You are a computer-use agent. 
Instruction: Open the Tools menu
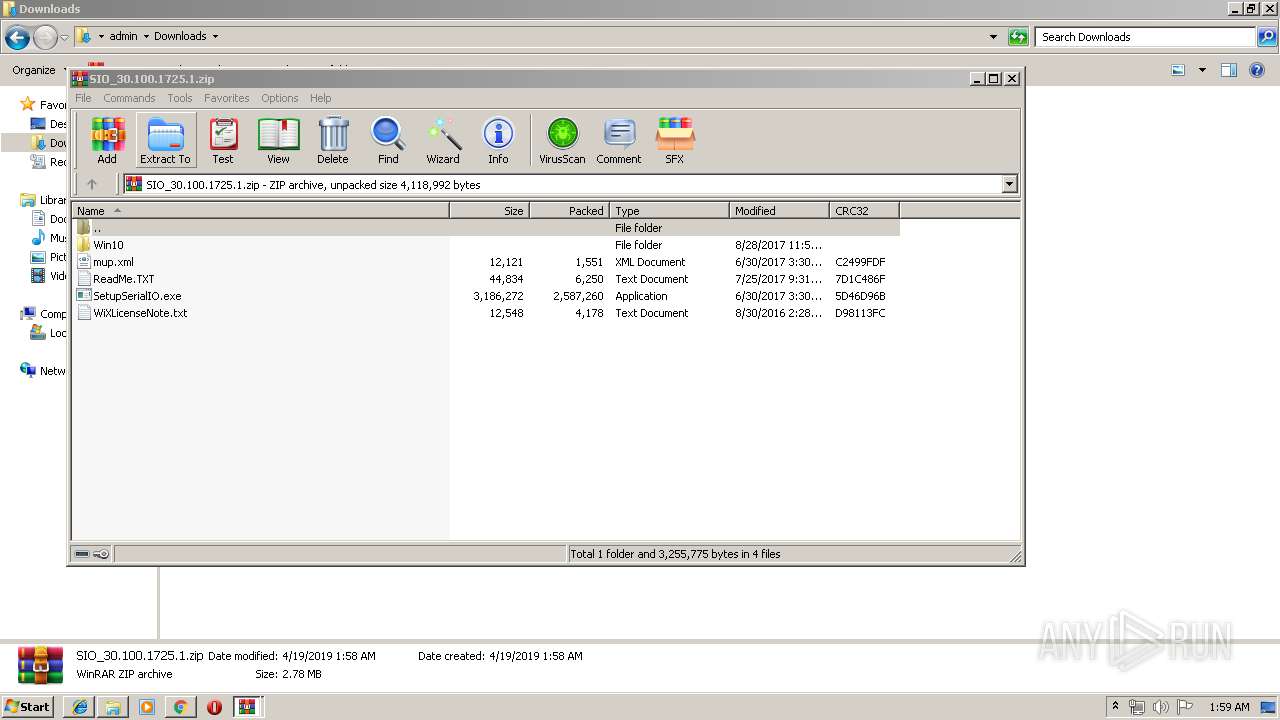180,98
